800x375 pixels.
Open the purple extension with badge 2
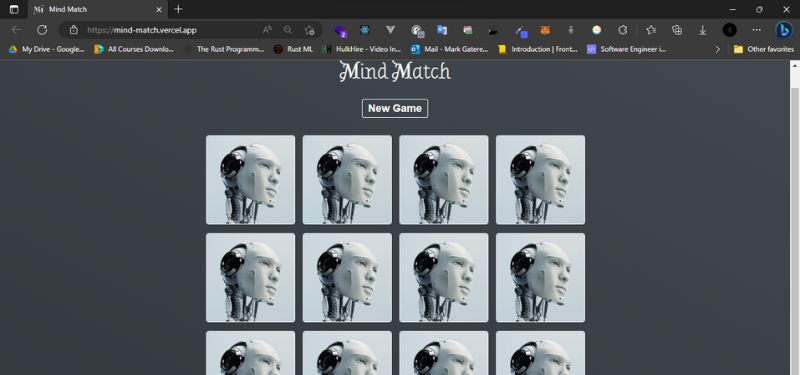pyautogui.click(x=340, y=31)
